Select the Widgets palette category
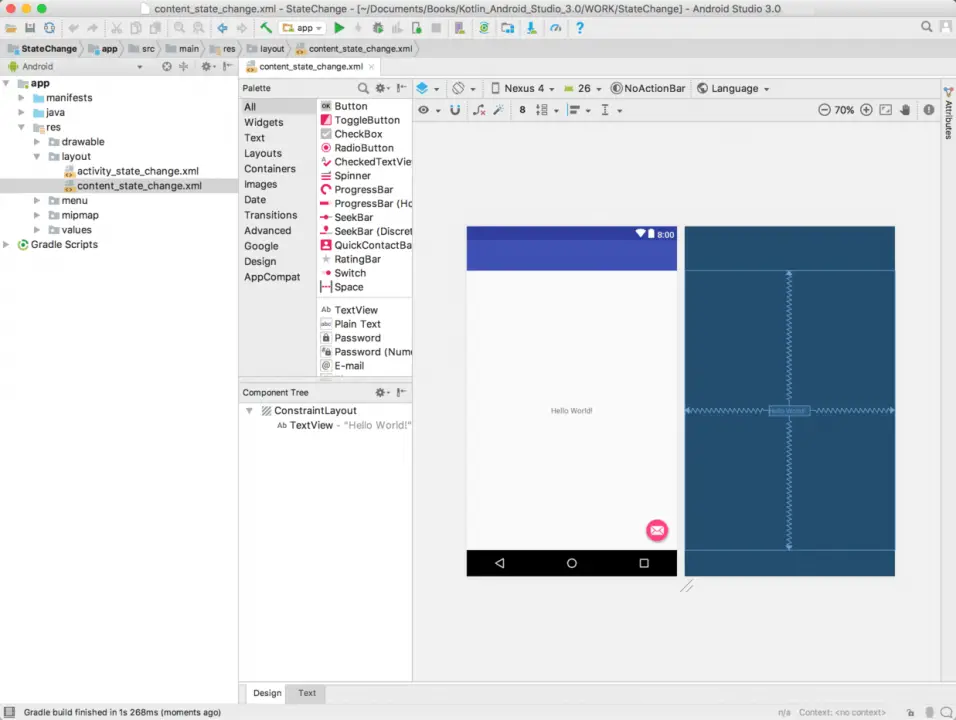The width and height of the screenshot is (956, 720). point(263,122)
